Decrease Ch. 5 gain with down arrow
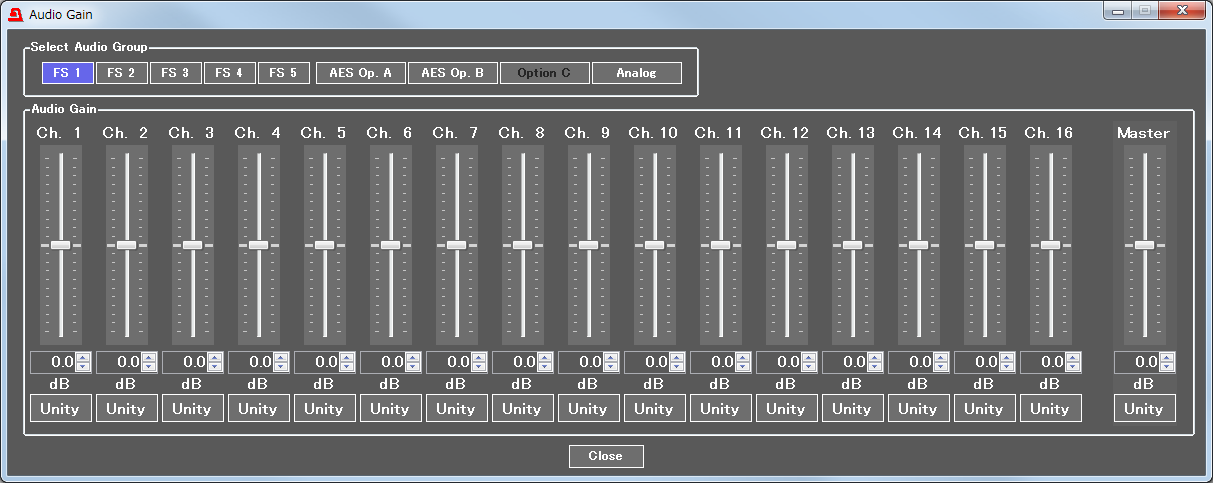Screen dimensions: 1213x483 click(x=347, y=367)
